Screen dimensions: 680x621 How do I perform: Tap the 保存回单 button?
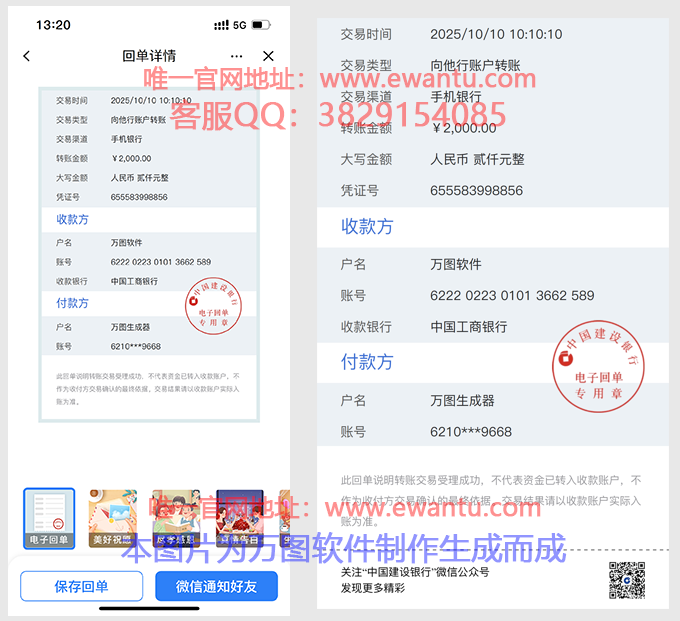point(82,586)
